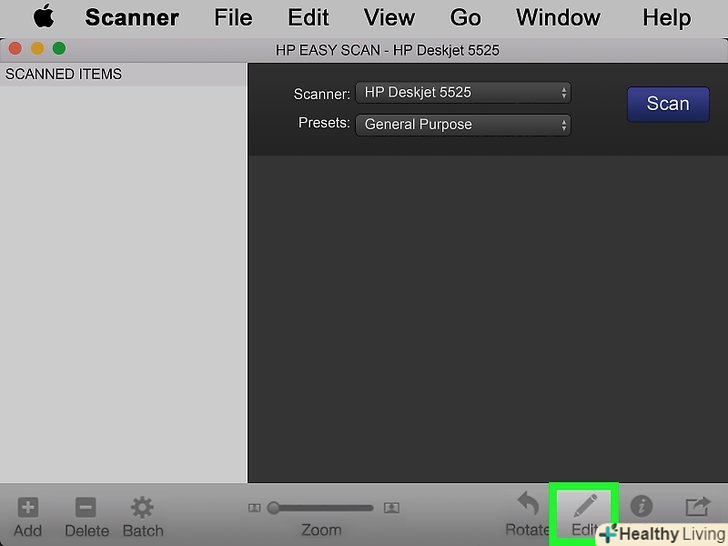Open the Apple menu

(44, 17)
